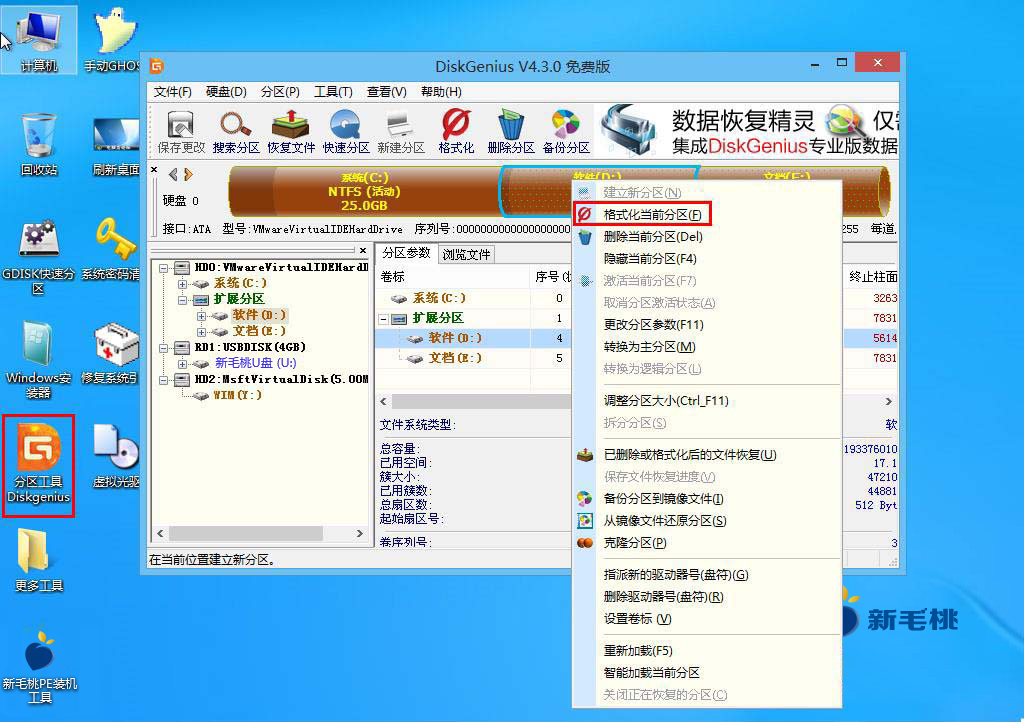Open the 工具(T) menu
Screen dimensions: 1024x722
(x=333, y=92)
